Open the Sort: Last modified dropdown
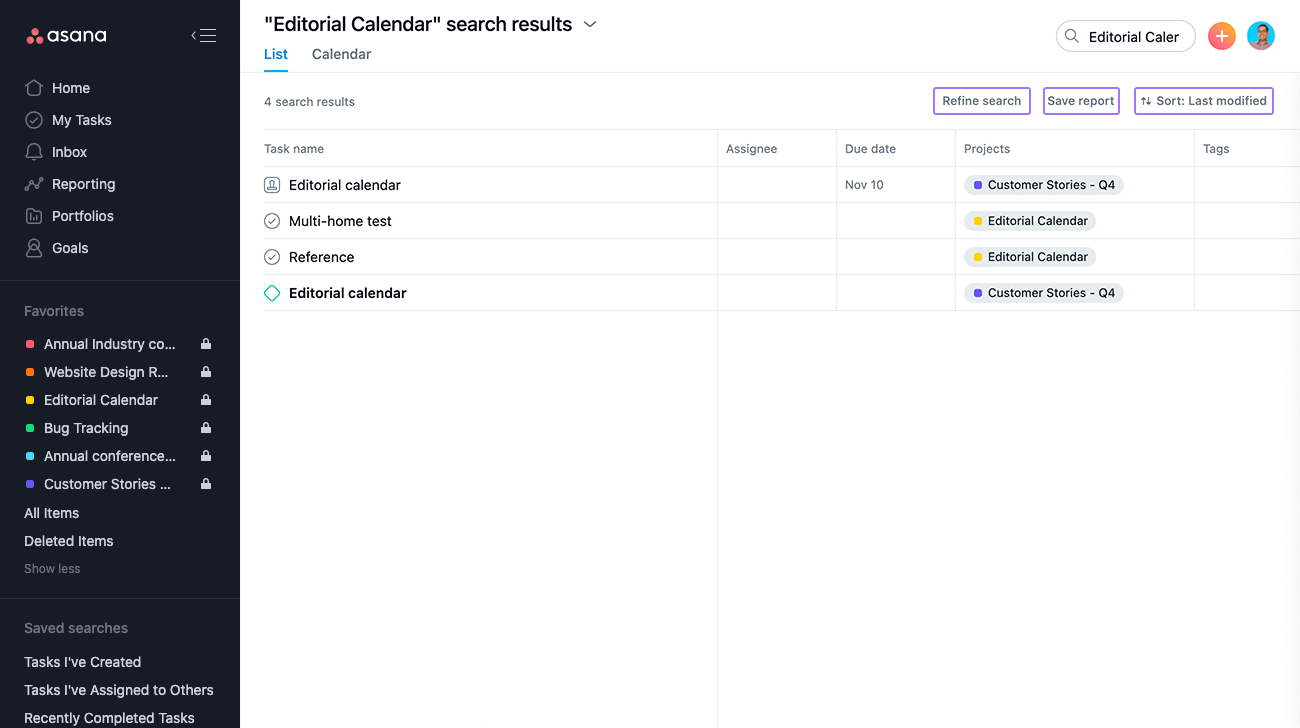Viewport: 1300px width, 728px height. pos(1204,101)
